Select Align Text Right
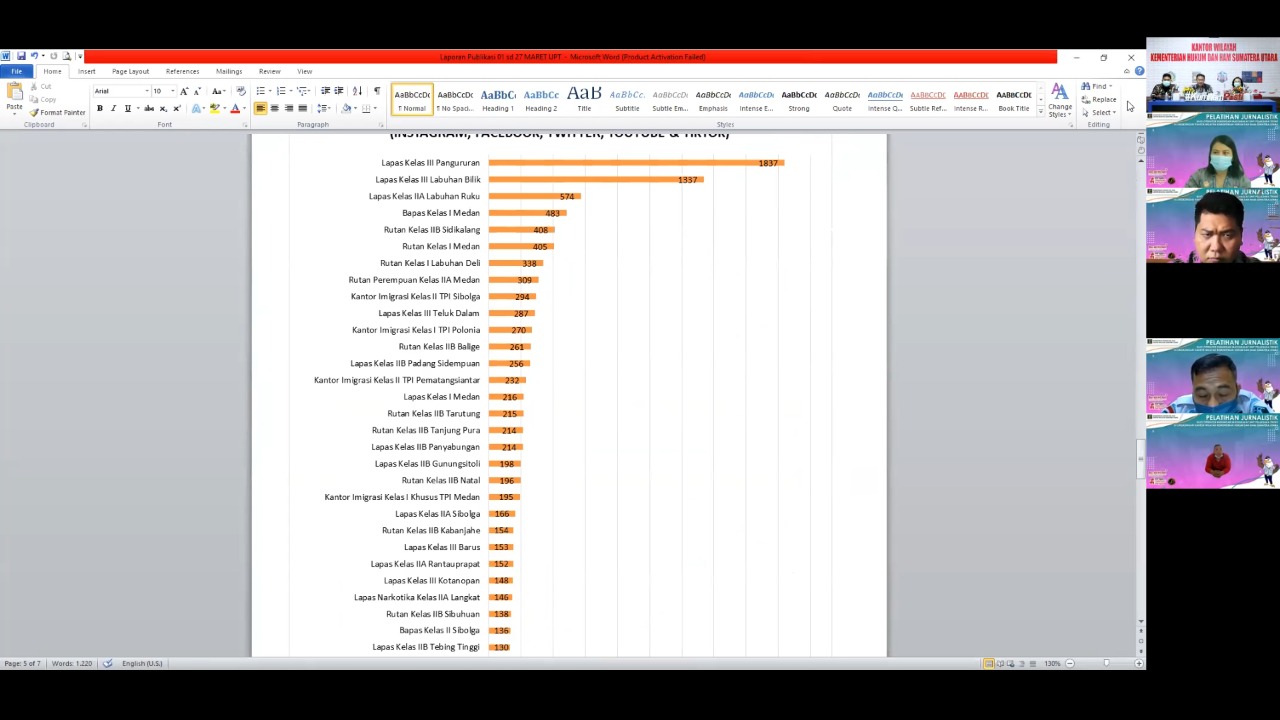 tap(288, 108)
